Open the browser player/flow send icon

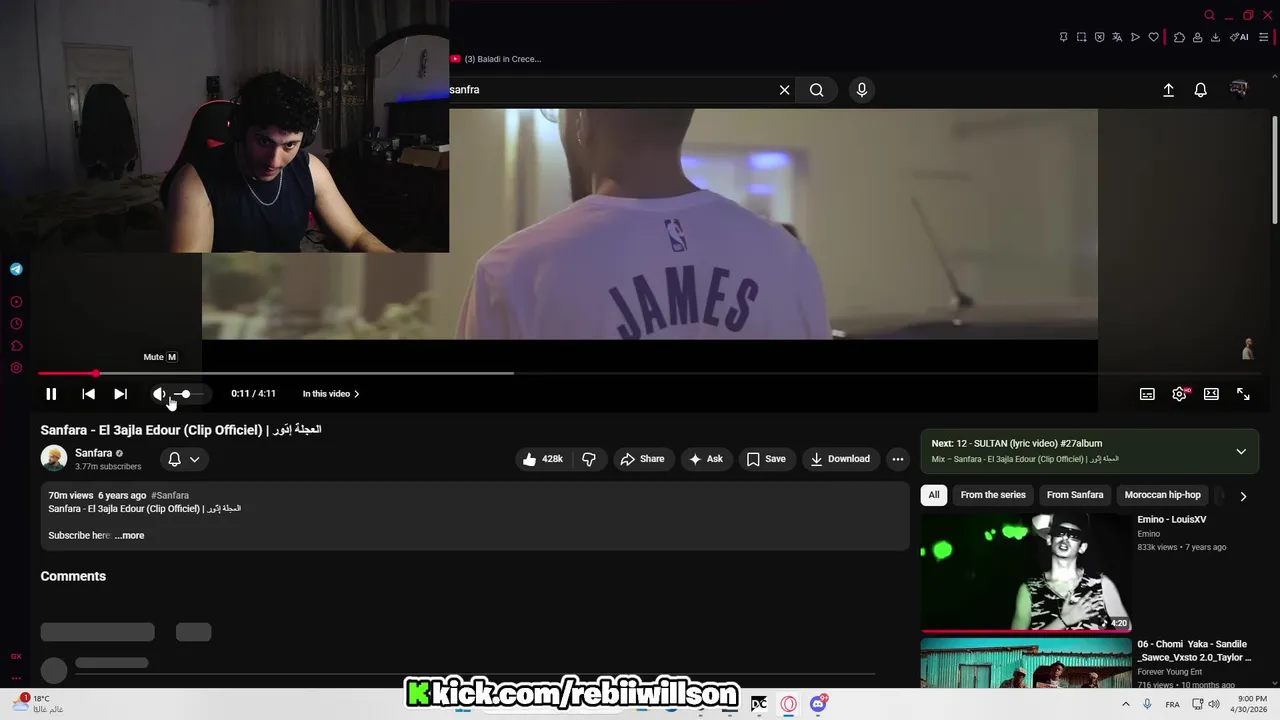1135,37
